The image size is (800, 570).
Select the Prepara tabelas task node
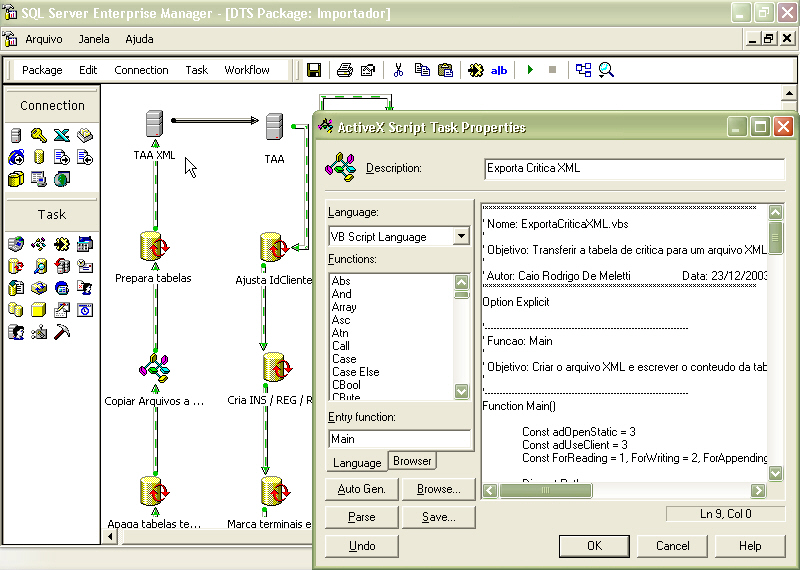(x=154, y=247)
